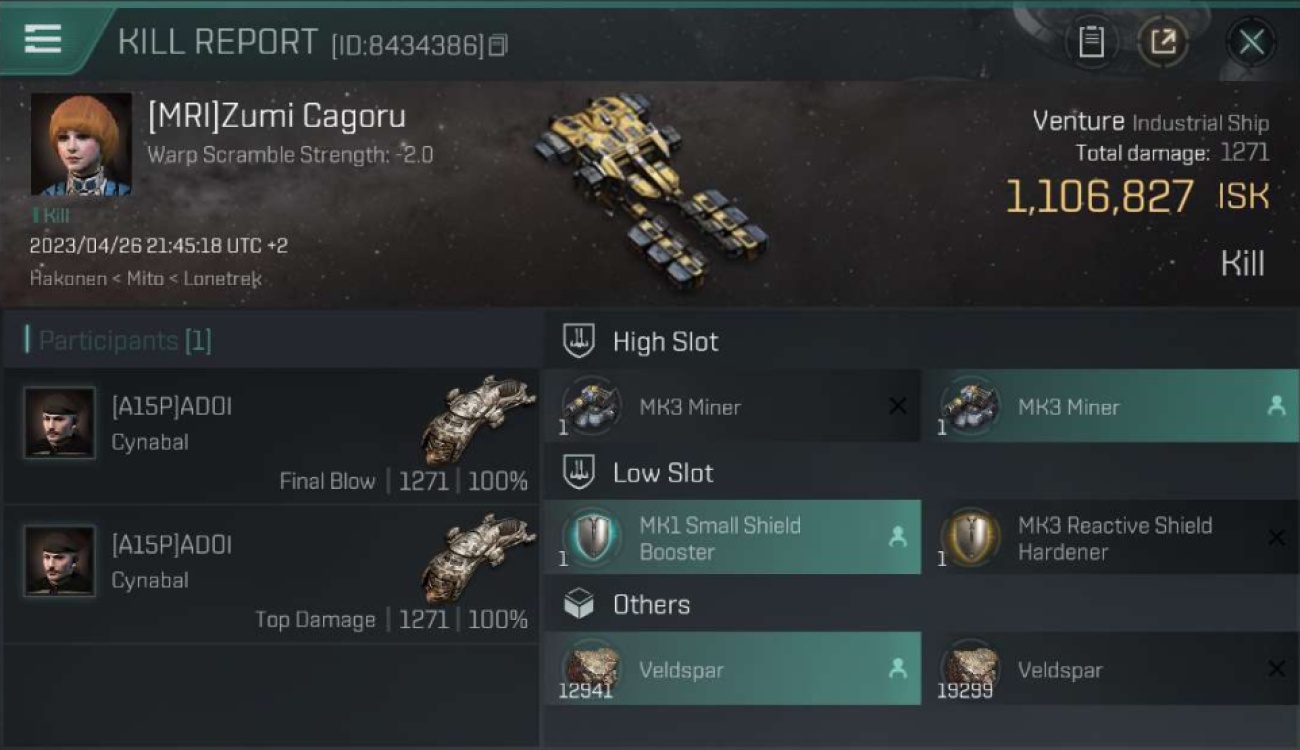Open the hamburger menu icon
Image resolution: width=1300 pixels, height=750 pixels.
(42, 39)
